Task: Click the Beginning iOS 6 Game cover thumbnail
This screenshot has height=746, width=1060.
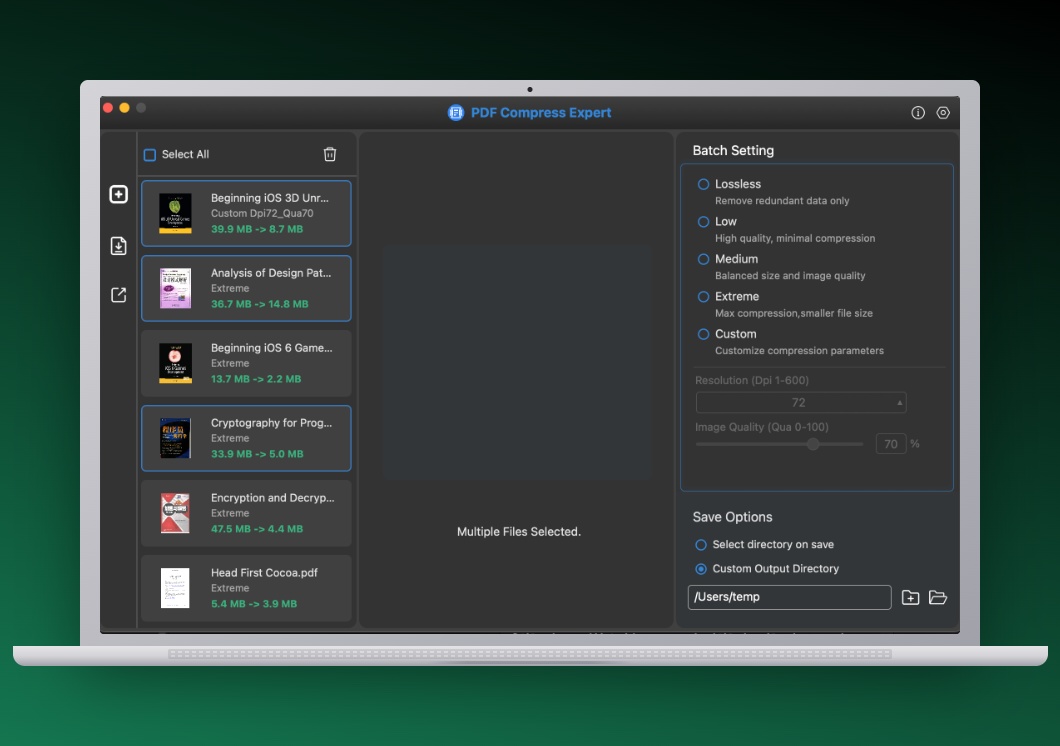Action: (x=175, y=364)
